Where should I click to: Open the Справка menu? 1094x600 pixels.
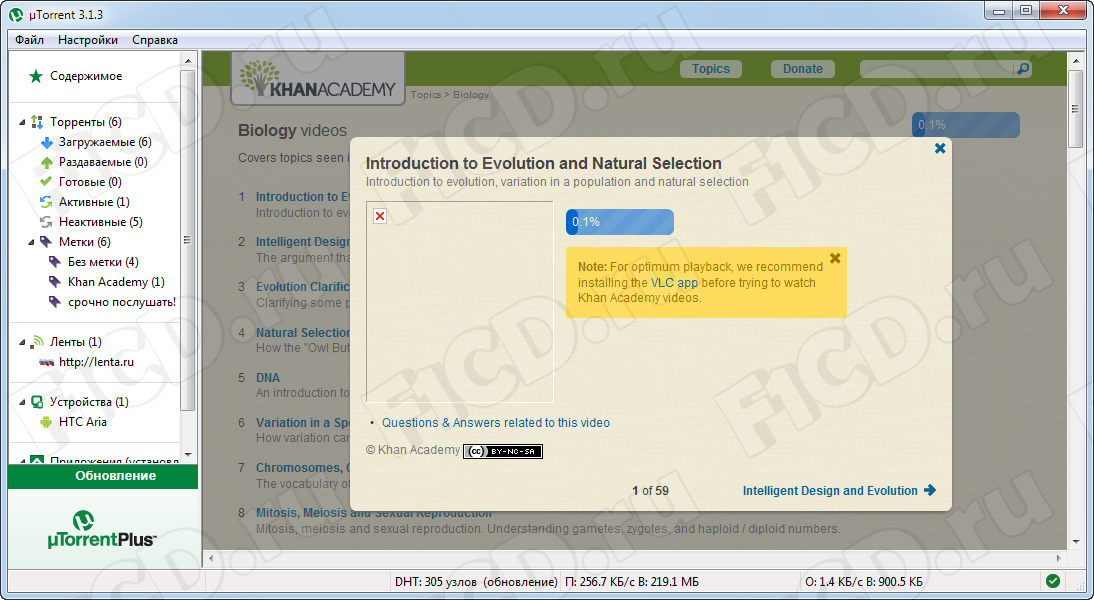(155, 40)
